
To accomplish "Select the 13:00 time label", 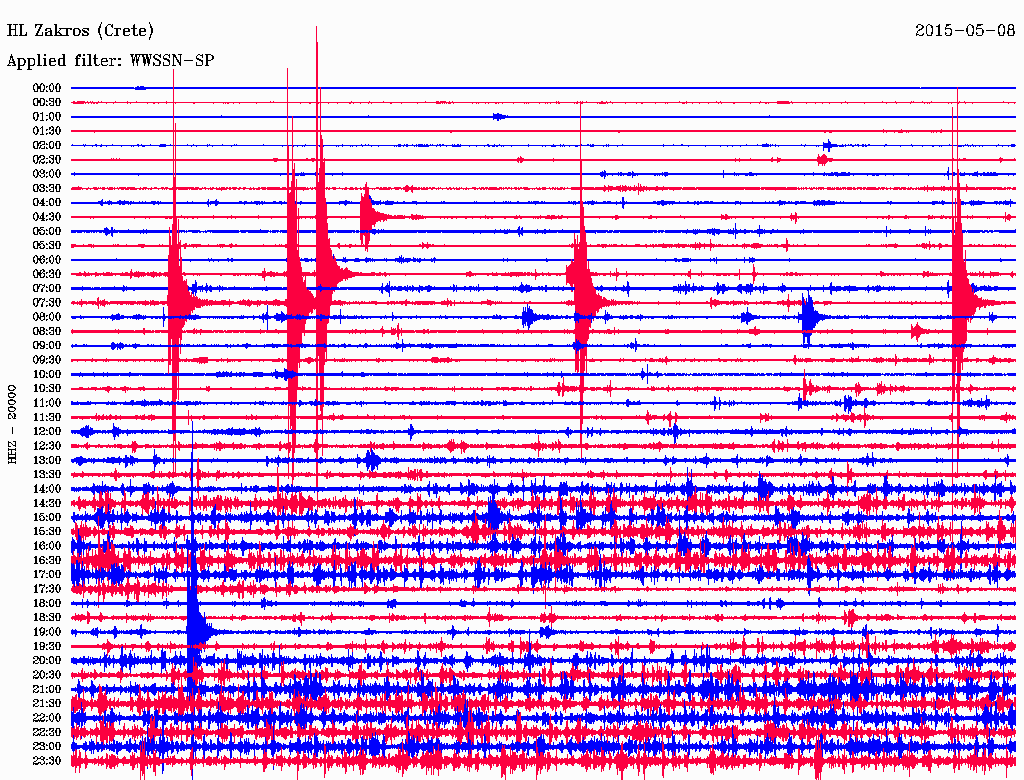I will point(47,461).
